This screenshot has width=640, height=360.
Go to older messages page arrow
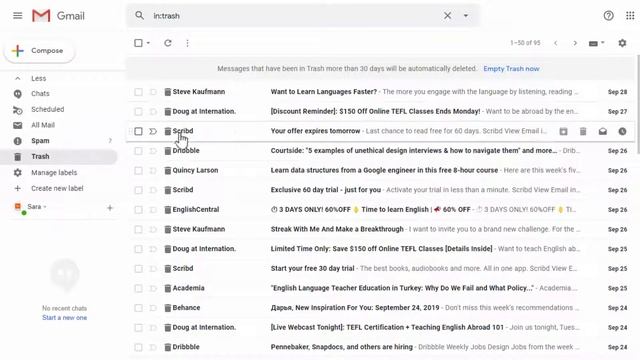pyautogui.click(x=575, y=43)
